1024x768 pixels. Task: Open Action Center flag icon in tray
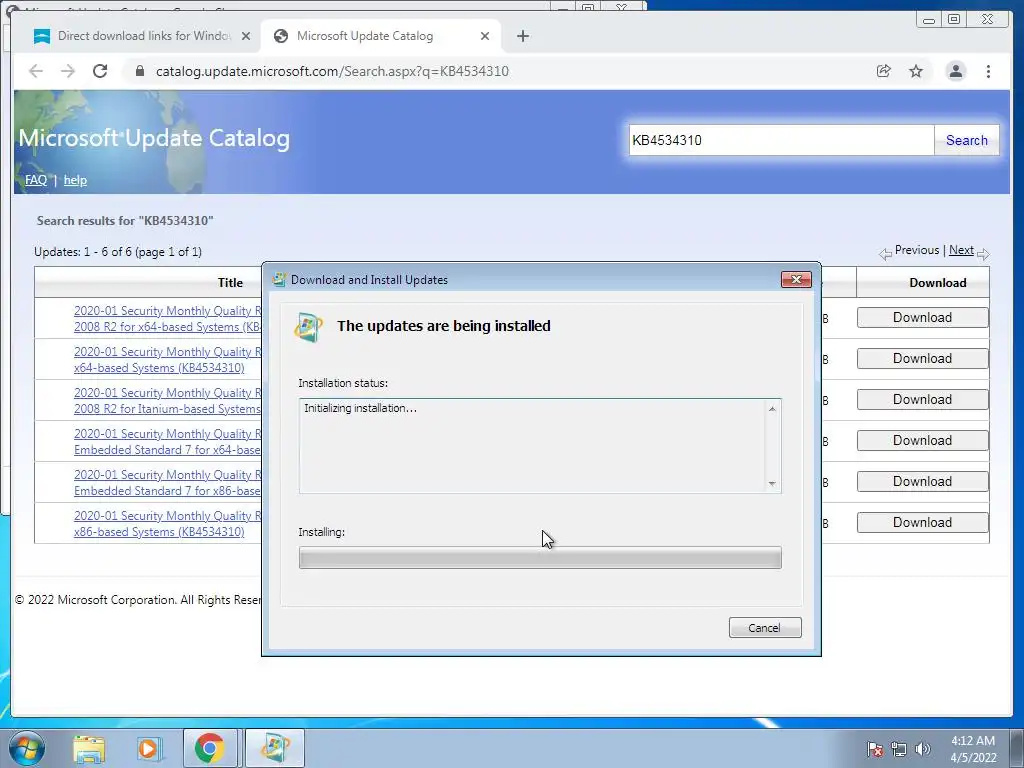pos(875,749)
